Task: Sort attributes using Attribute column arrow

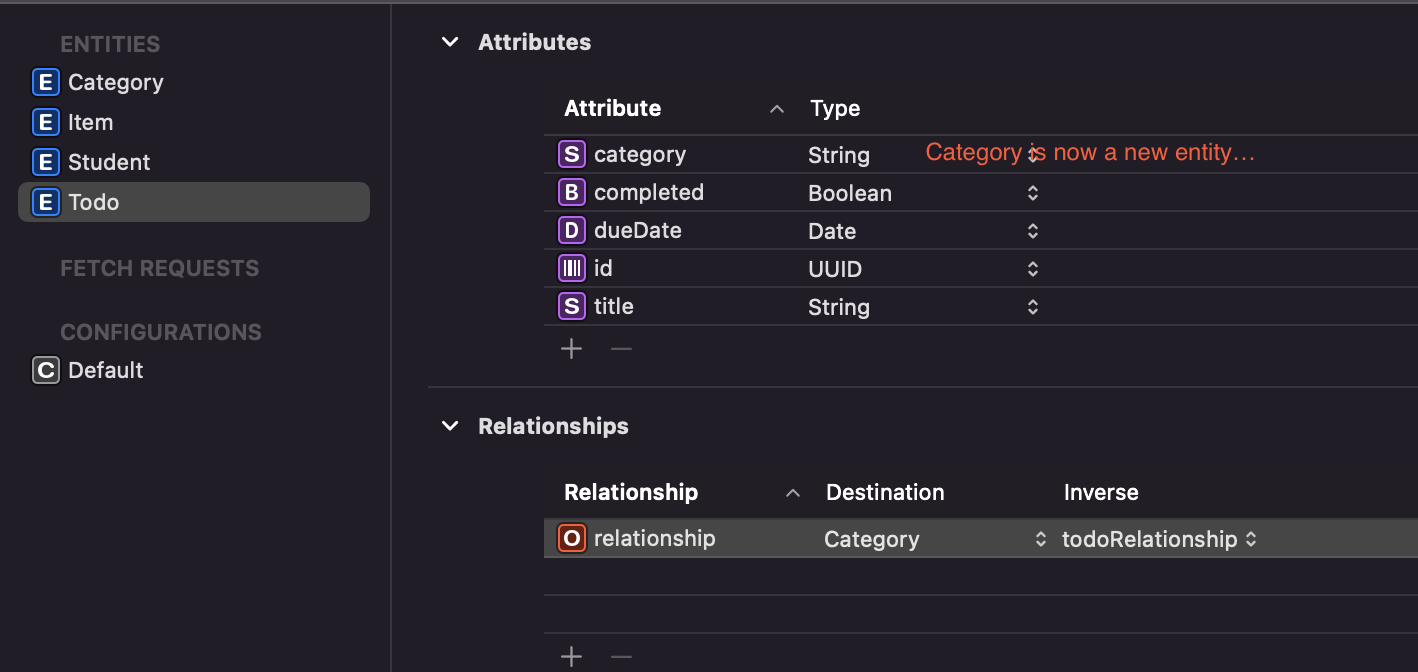Action: (776, 109)
